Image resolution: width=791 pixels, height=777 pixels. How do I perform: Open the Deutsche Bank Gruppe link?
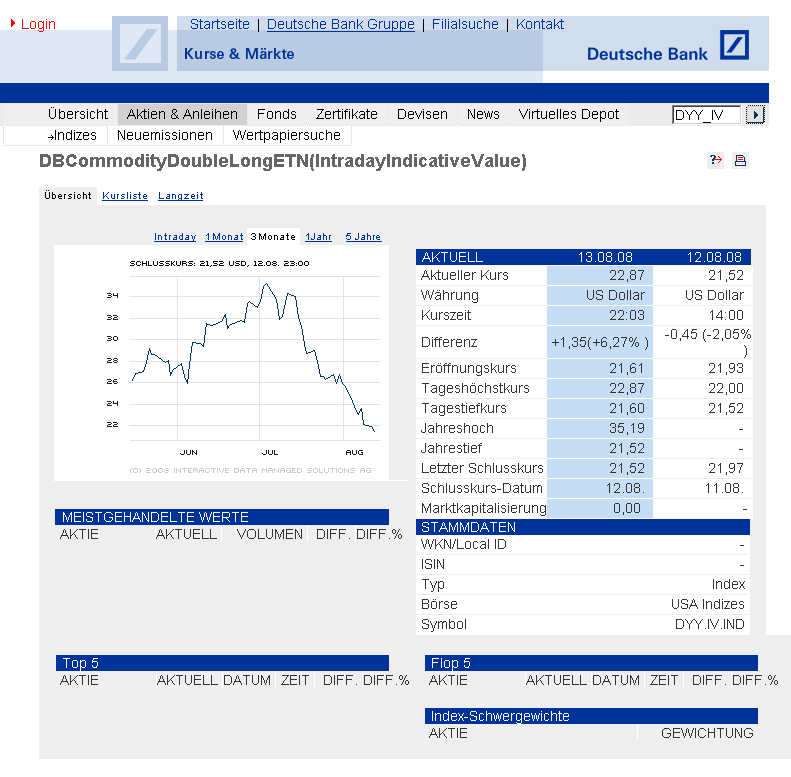[x=341, y=24]
